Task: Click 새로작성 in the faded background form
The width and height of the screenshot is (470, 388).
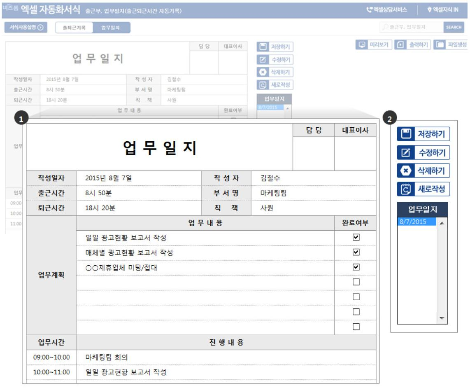Action: [x=275, y=85]
